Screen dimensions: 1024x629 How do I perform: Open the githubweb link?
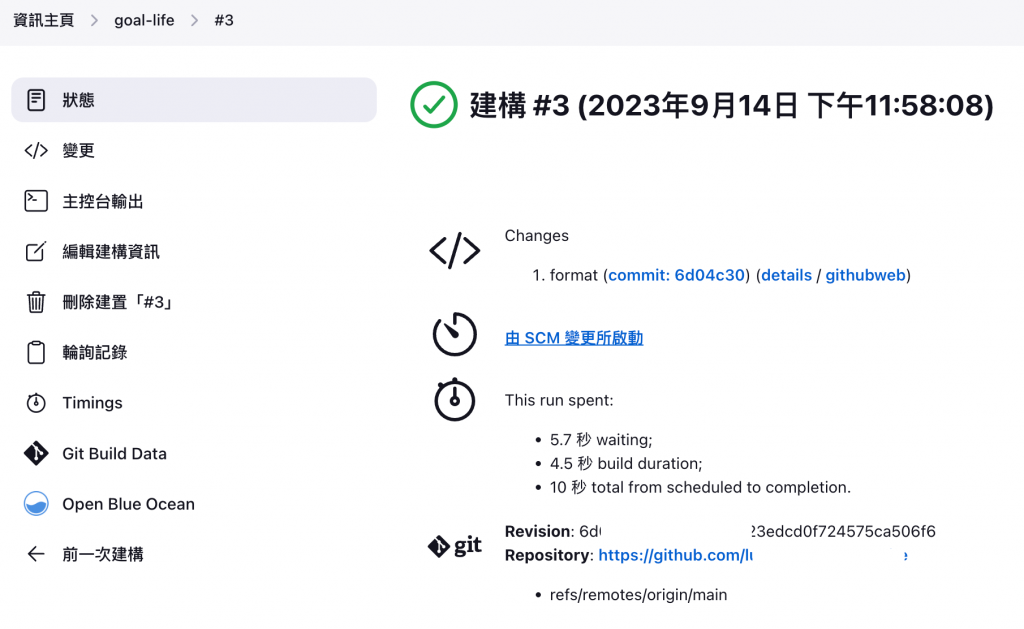865,275
